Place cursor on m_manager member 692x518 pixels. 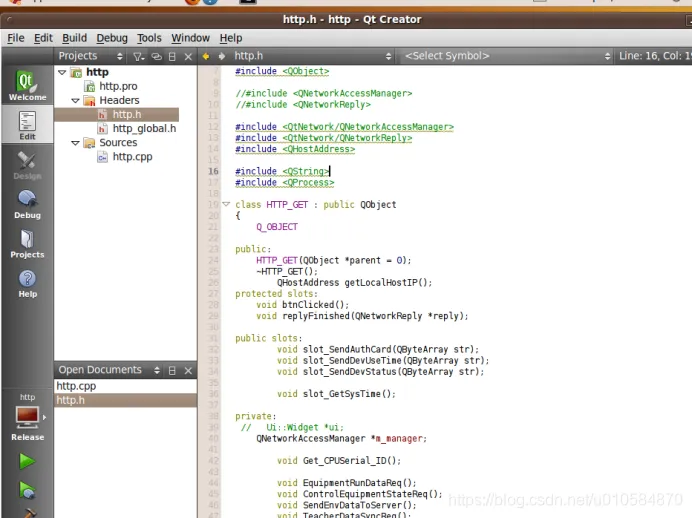pos(401,439)
